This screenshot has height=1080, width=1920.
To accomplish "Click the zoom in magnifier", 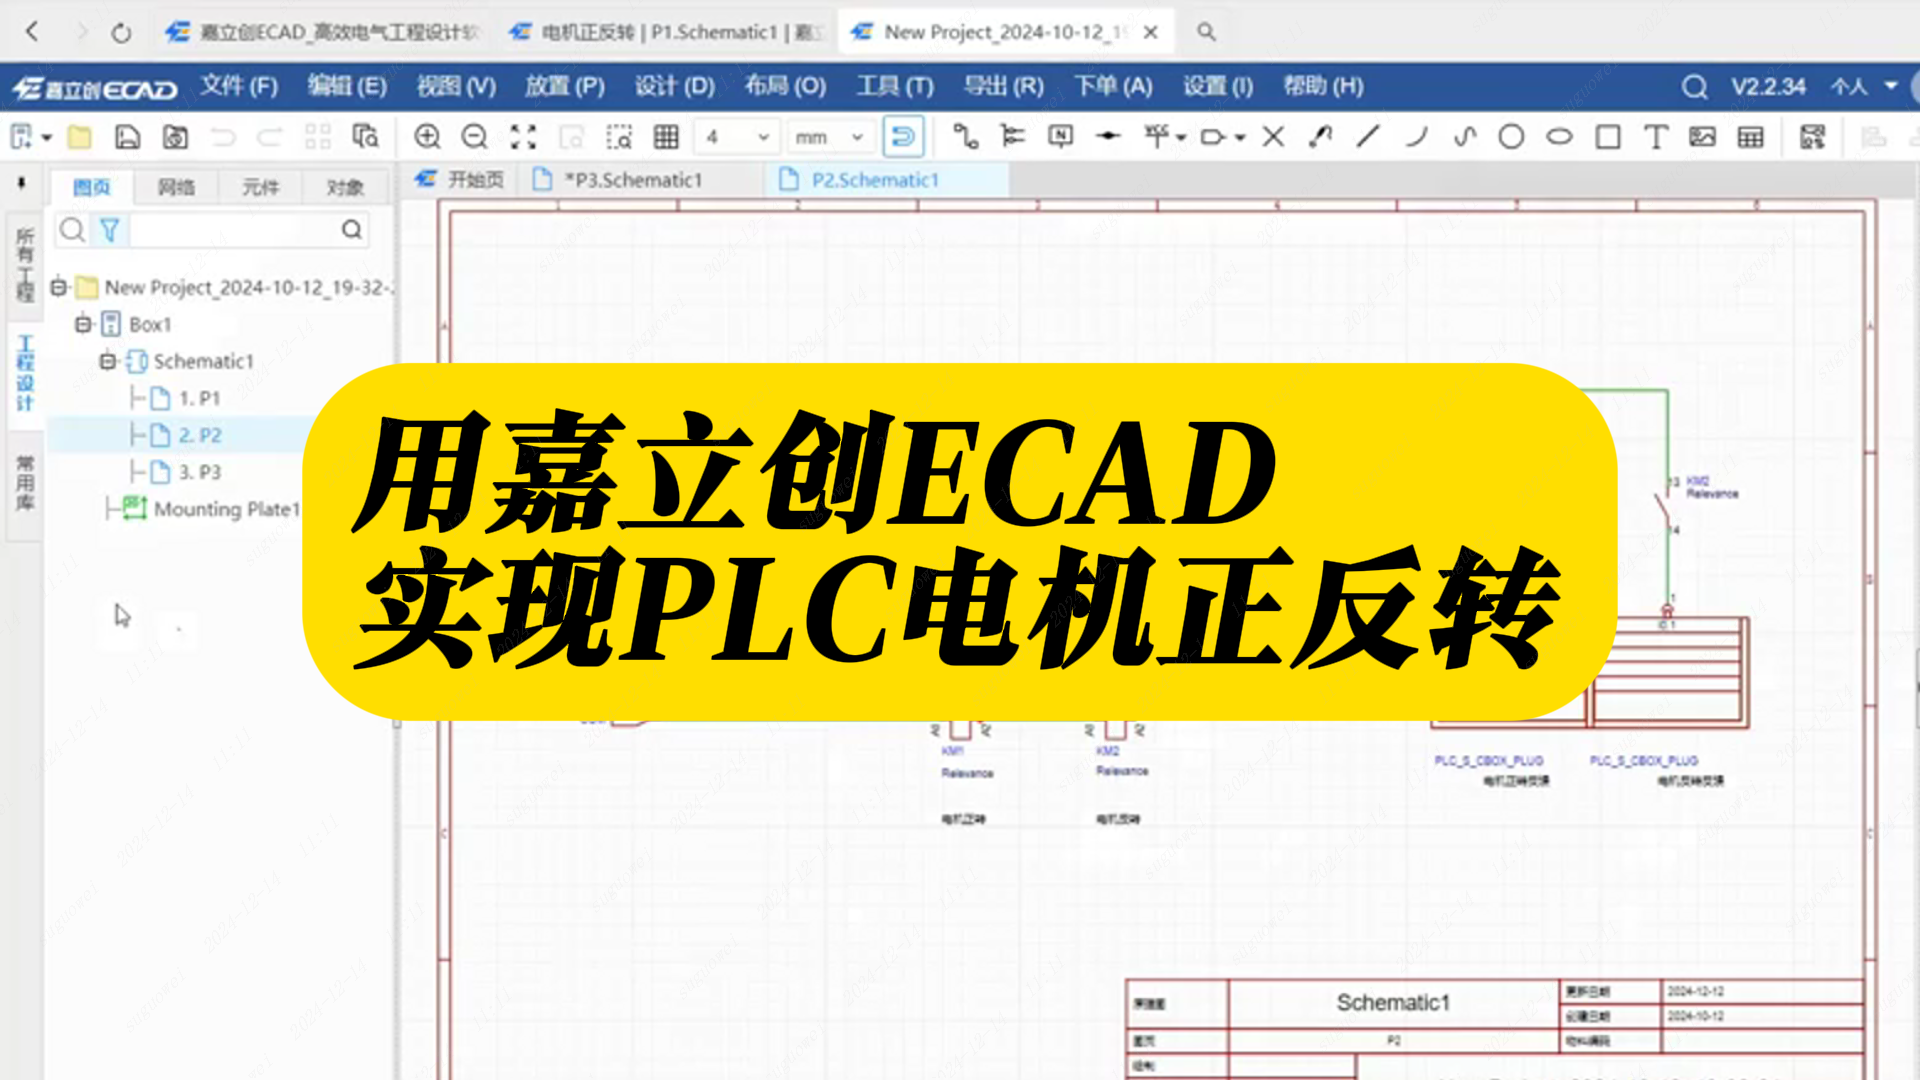I will (427, 137).
